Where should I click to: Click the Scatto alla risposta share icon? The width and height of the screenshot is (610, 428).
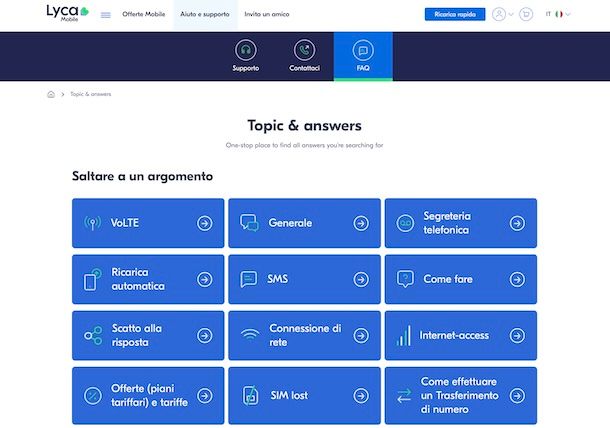tap(93, 335)
